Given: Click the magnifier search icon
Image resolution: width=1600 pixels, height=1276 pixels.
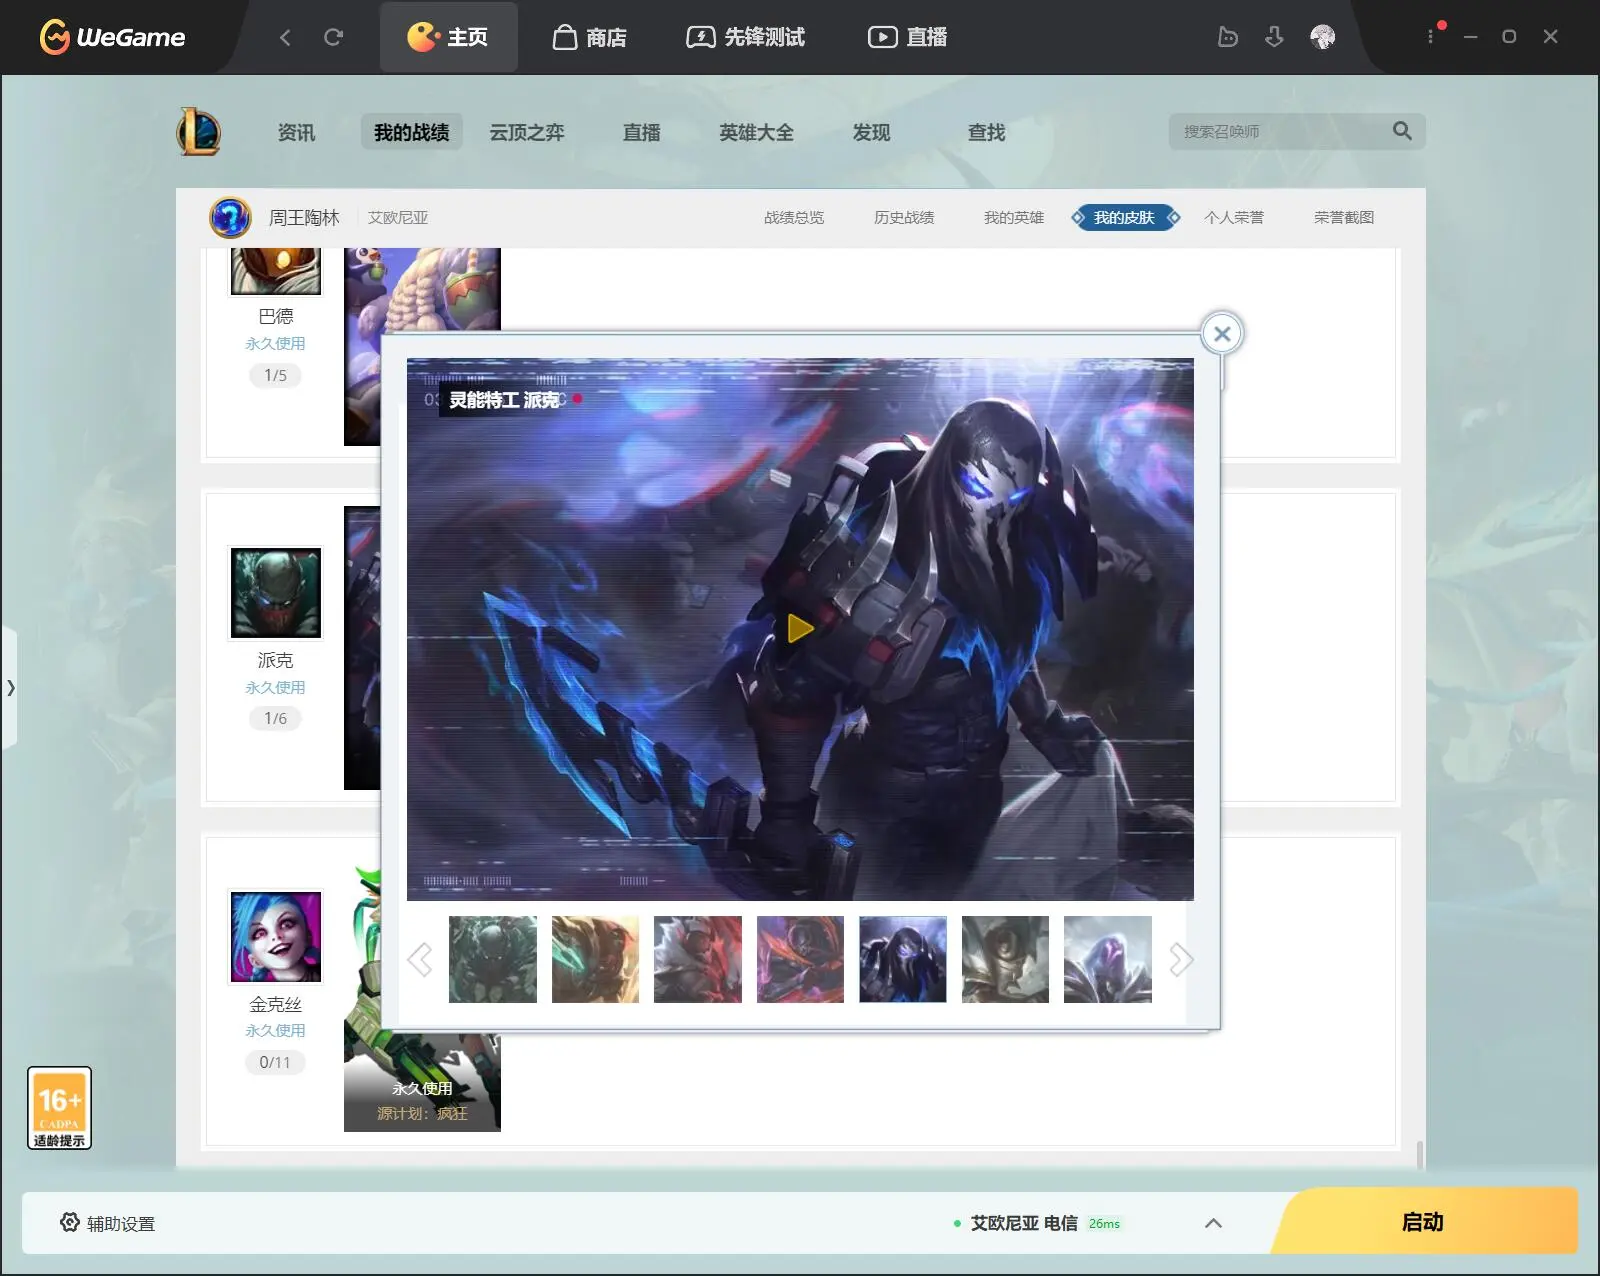Looking at the screenshot, I should 1402,131.
